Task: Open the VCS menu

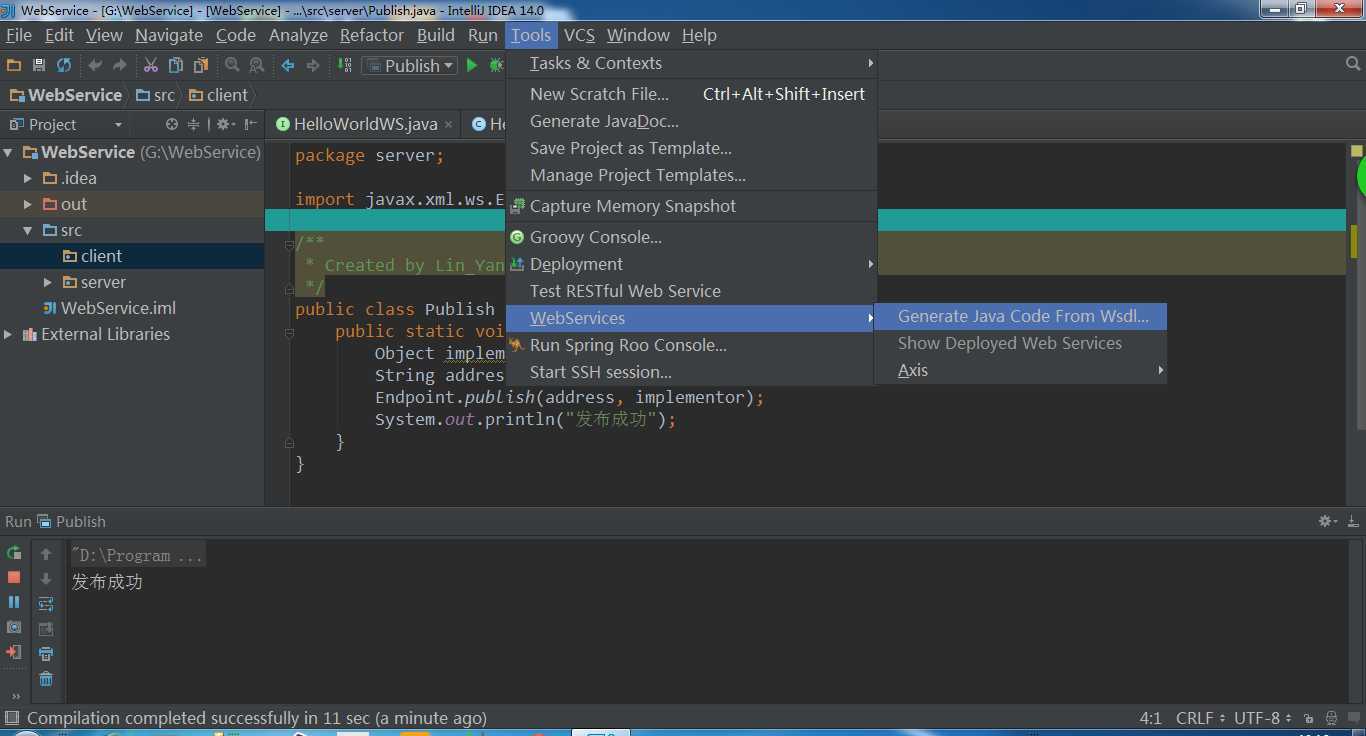Action: coord(579,35)
